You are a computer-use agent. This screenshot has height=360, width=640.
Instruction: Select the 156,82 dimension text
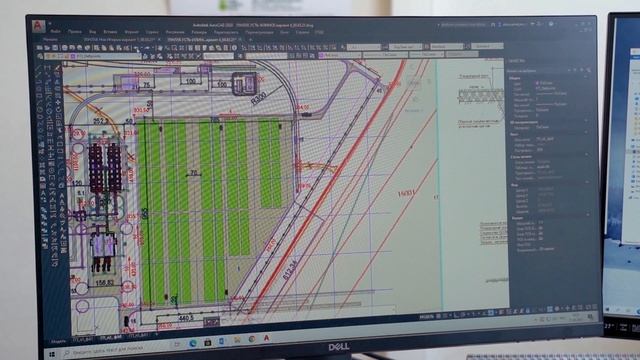click(104, 282)
